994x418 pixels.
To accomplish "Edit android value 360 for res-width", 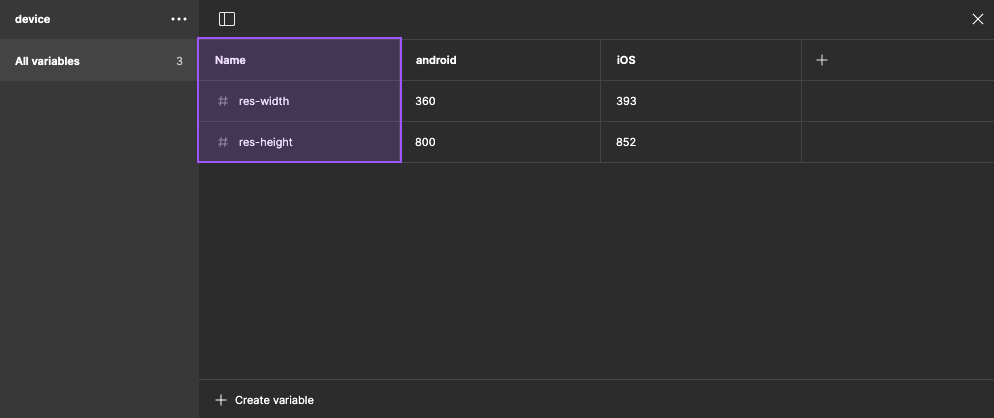I will 426,101.
